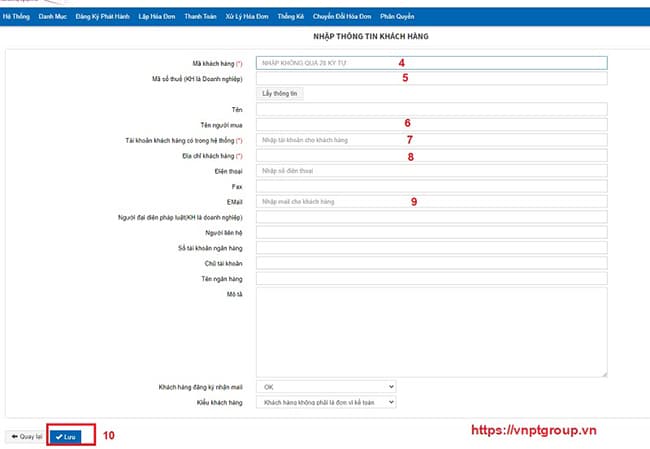Focus the Điện thoại input field
The image size is (650, 449).
point(431,171)
